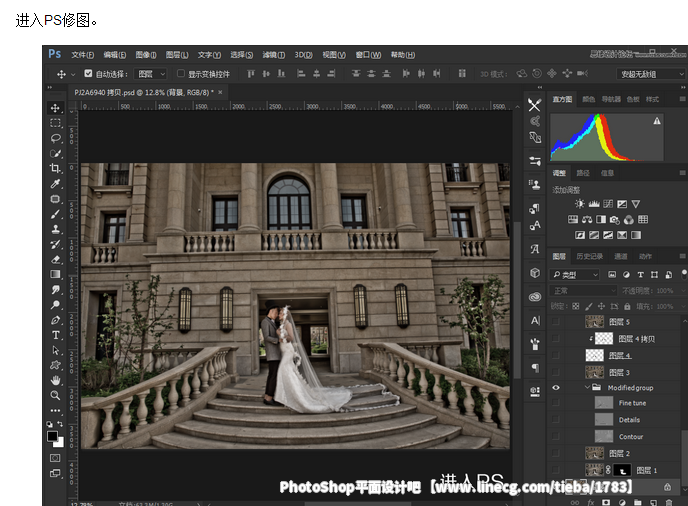Viewport: 688px width, 506px height.
Task: Open the histogram panel flyout menu
Action: tap(682, 99)
